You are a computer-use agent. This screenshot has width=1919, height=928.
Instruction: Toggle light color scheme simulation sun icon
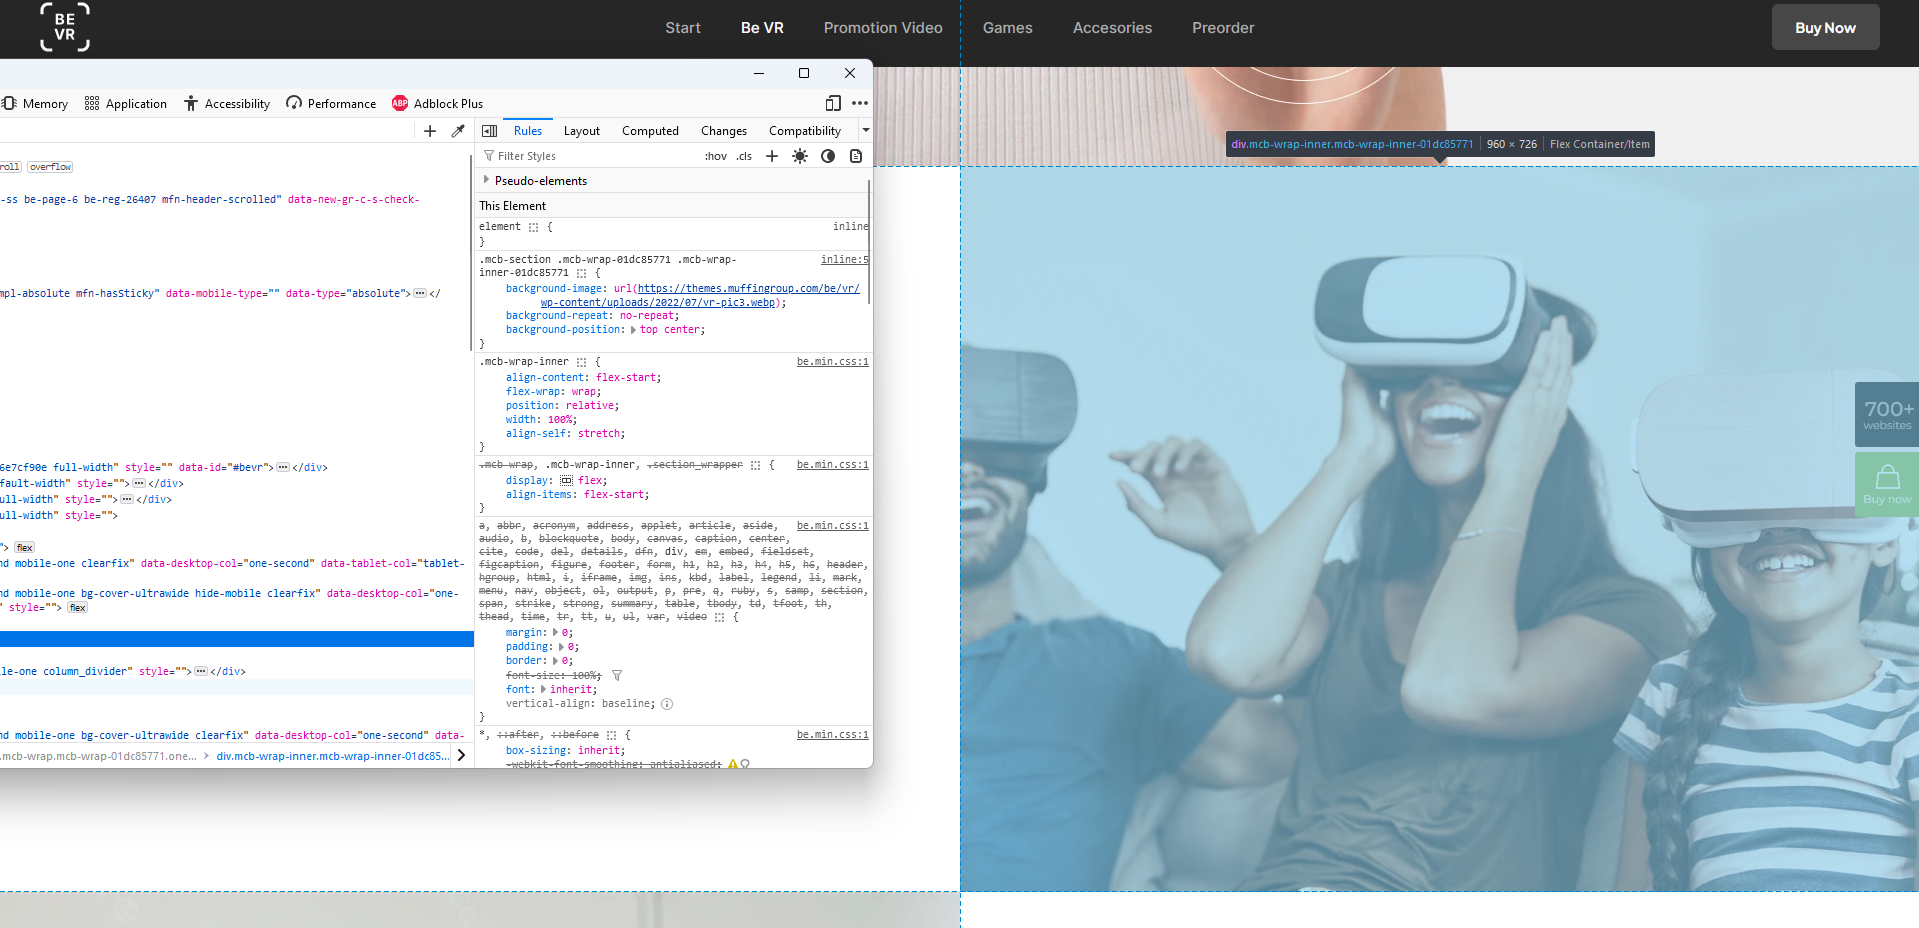pyautogui.click(x=800, y=156)
